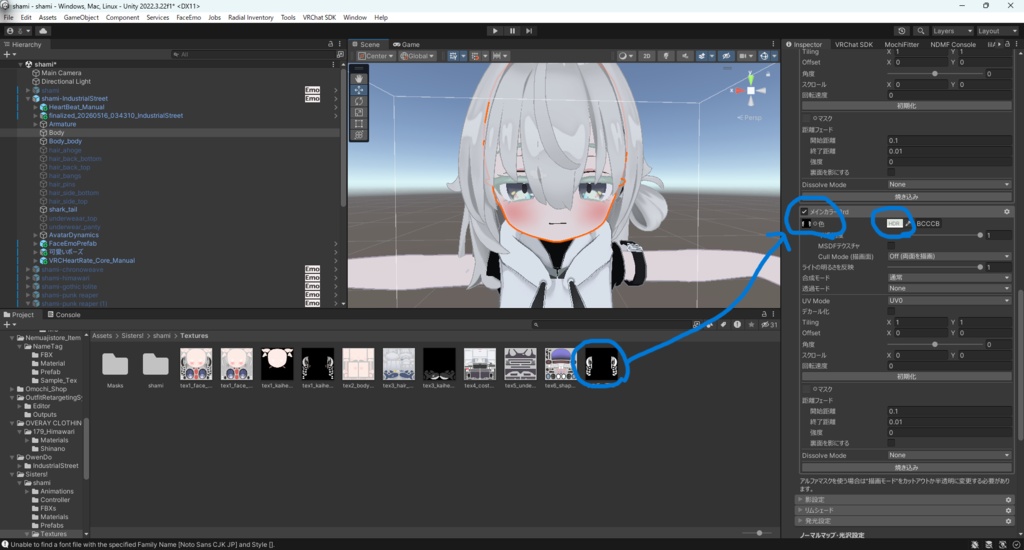Open the scene gizmos icon button
1024x550 pixels.
coord(763,56)
